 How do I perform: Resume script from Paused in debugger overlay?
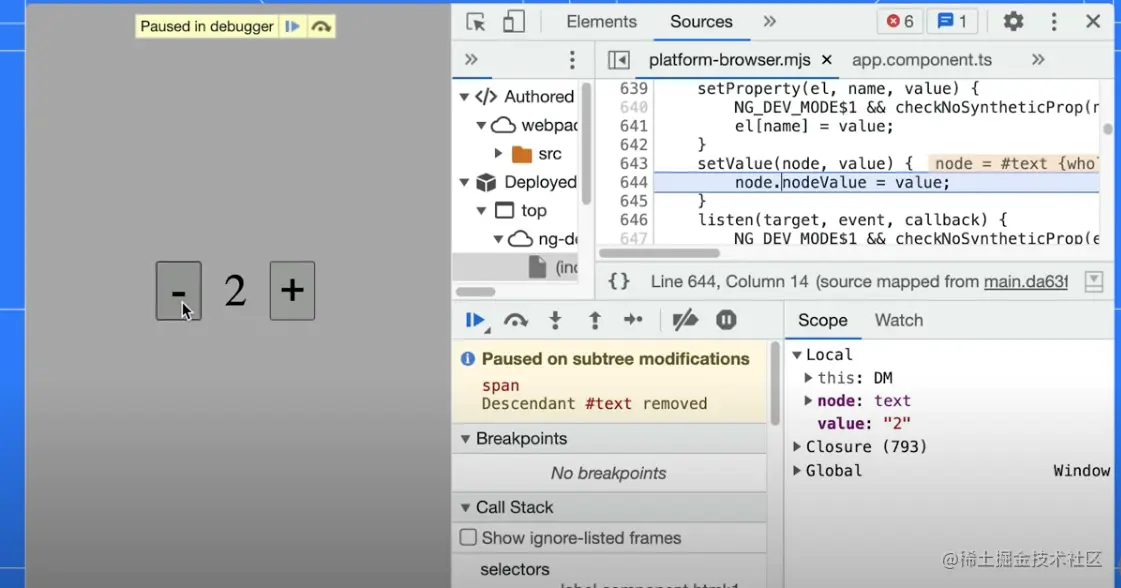pyautogui.click(x=292, y=26)
